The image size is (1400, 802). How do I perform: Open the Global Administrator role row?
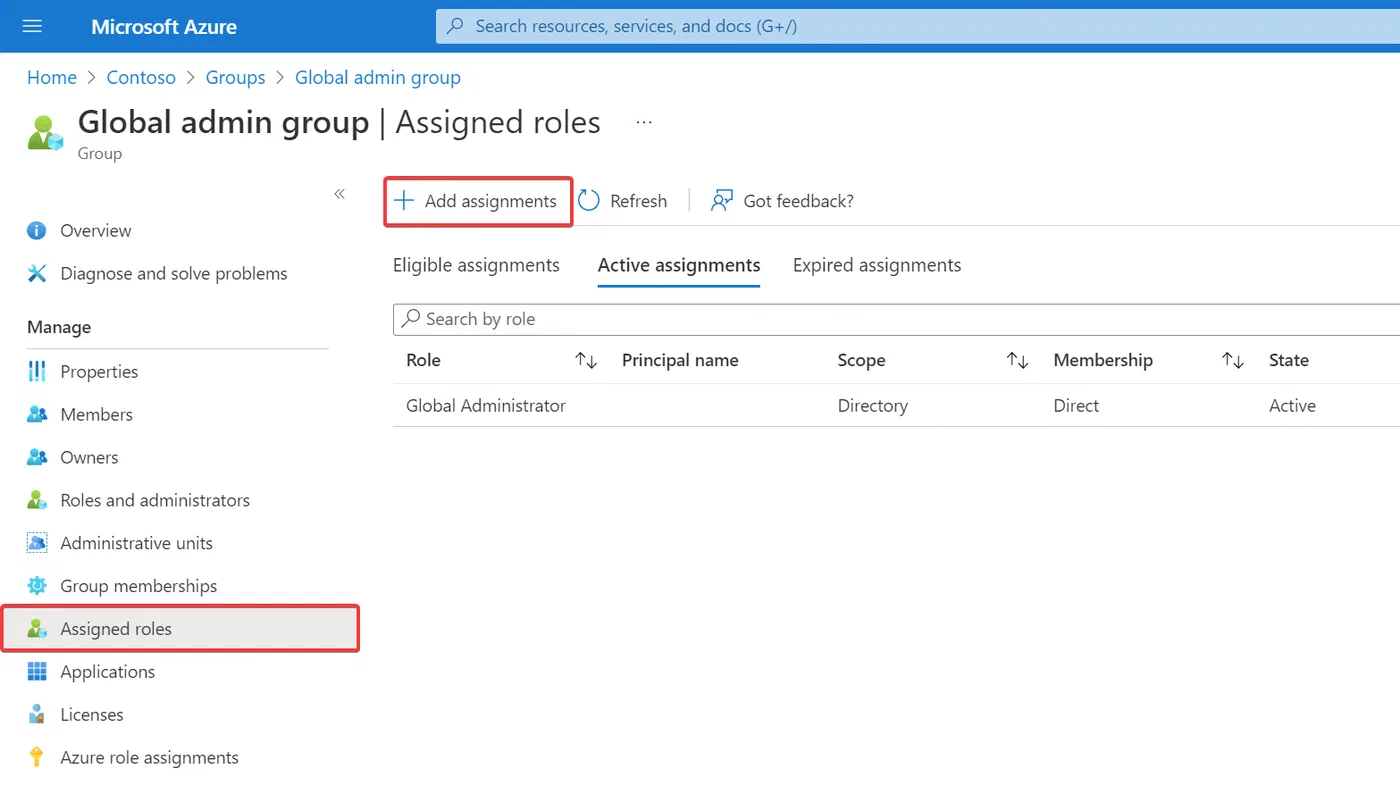896,406
